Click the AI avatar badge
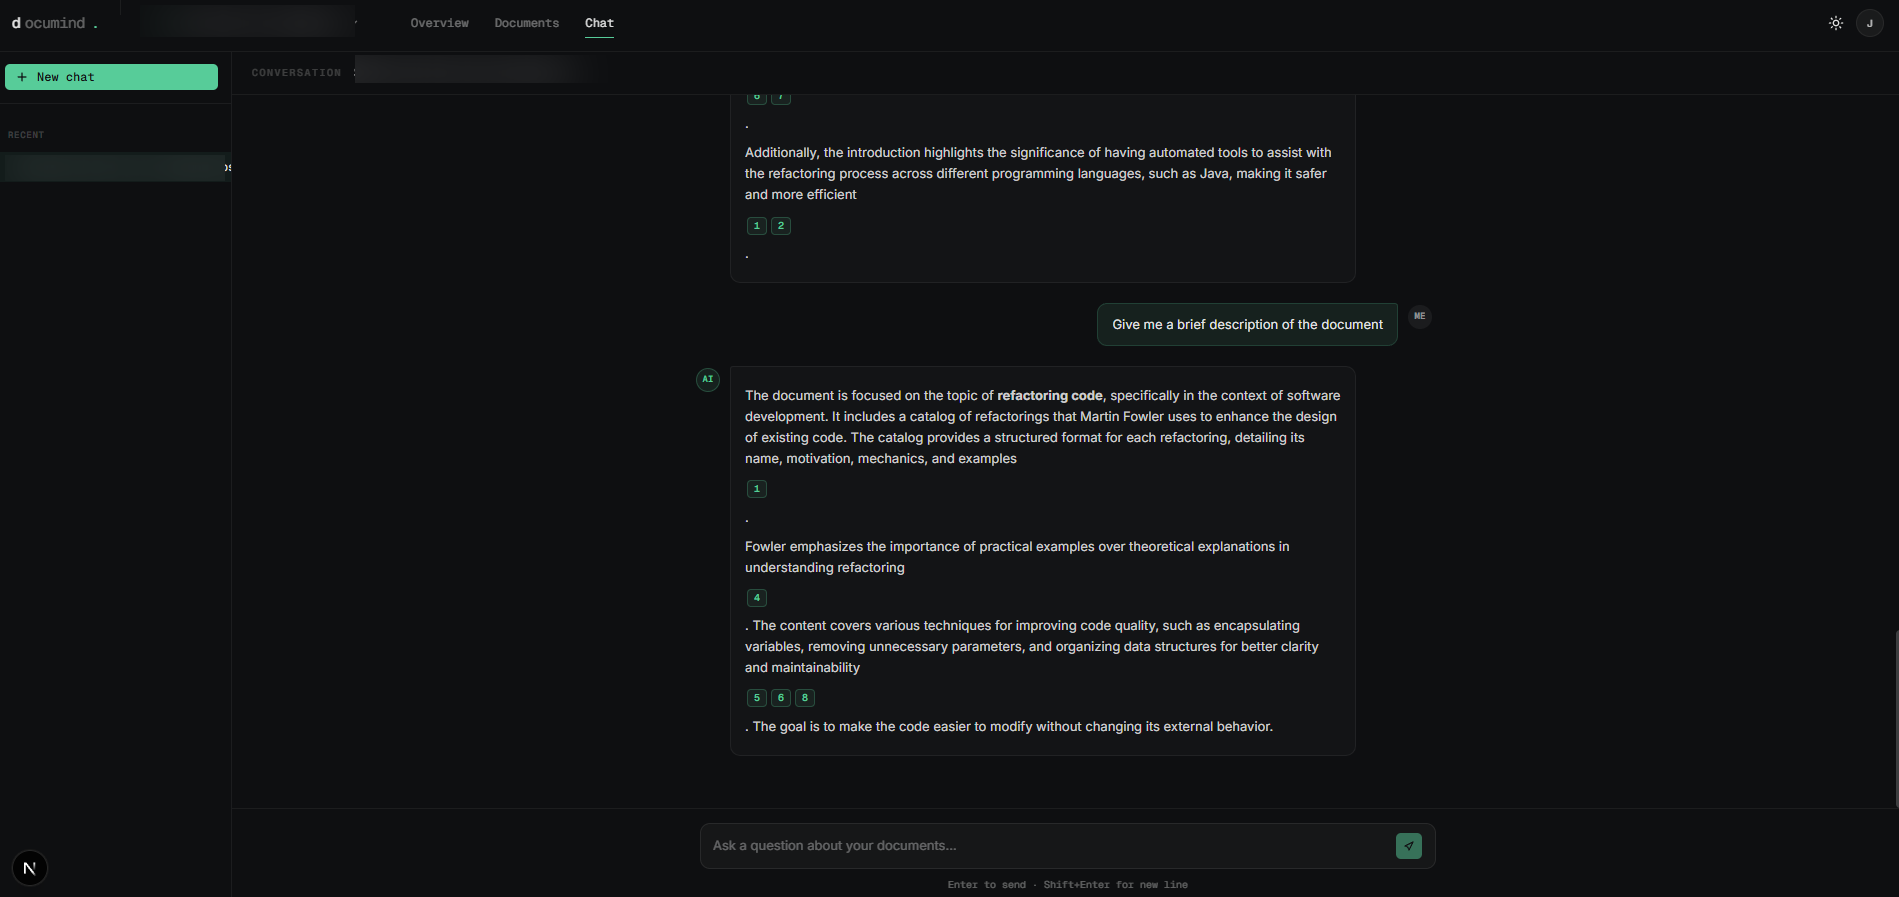The width and height of the screenshot is (1899, 897). coord(708,379)
